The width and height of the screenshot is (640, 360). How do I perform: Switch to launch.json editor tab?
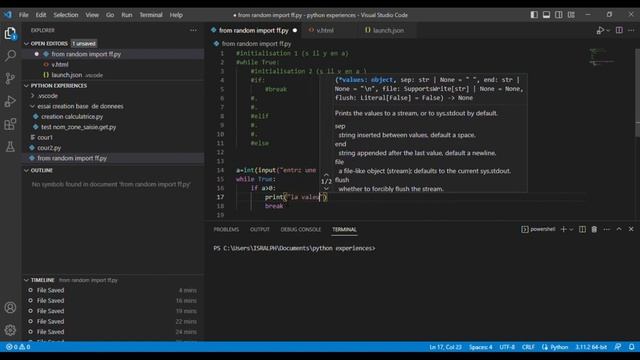(x=388, y=30)
